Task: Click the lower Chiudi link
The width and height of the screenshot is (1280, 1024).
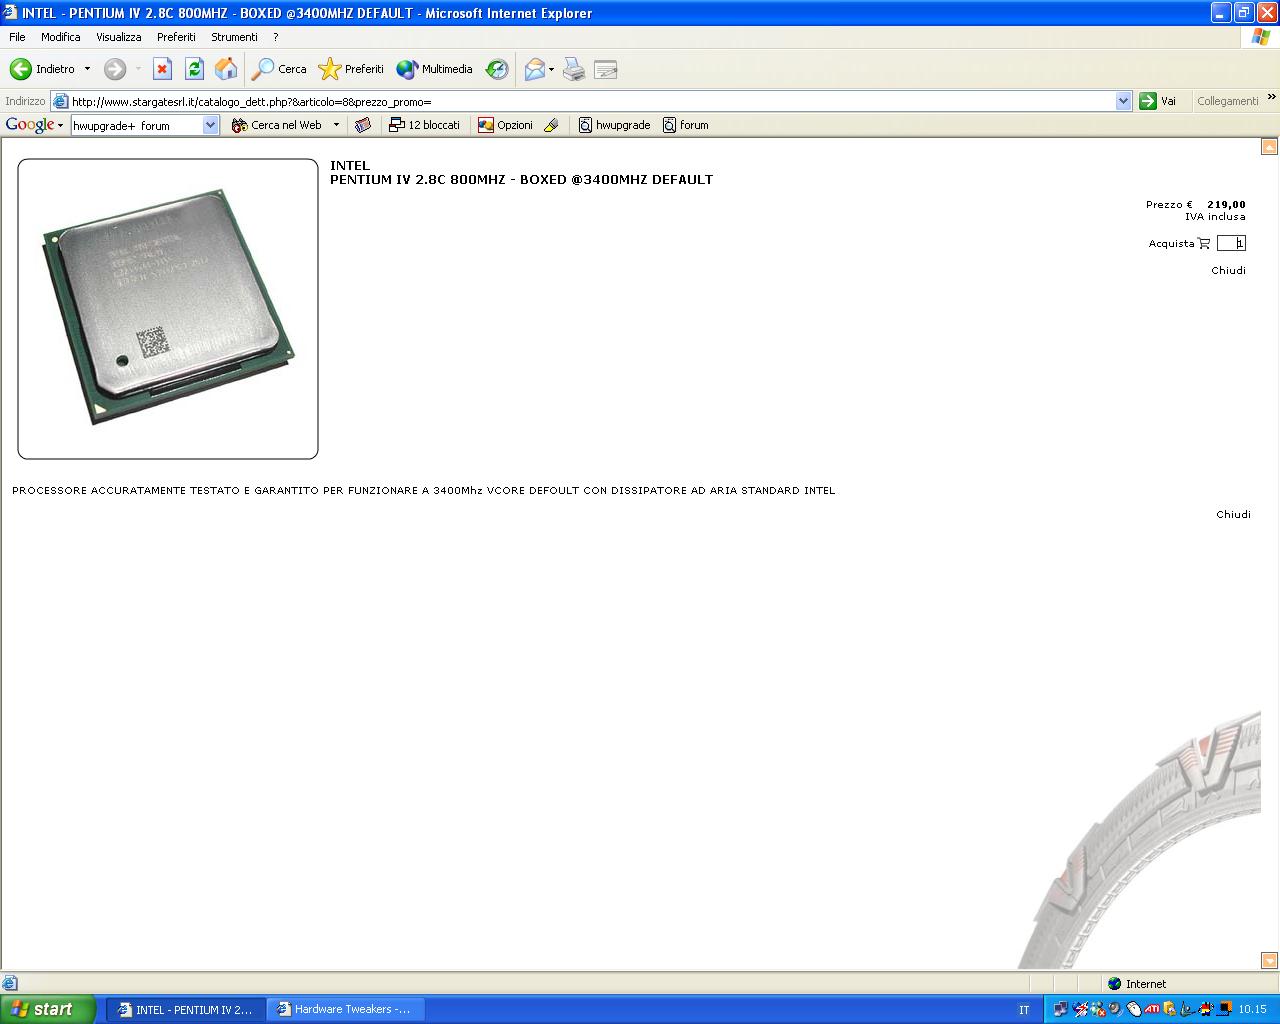Action: [1233, 514]
